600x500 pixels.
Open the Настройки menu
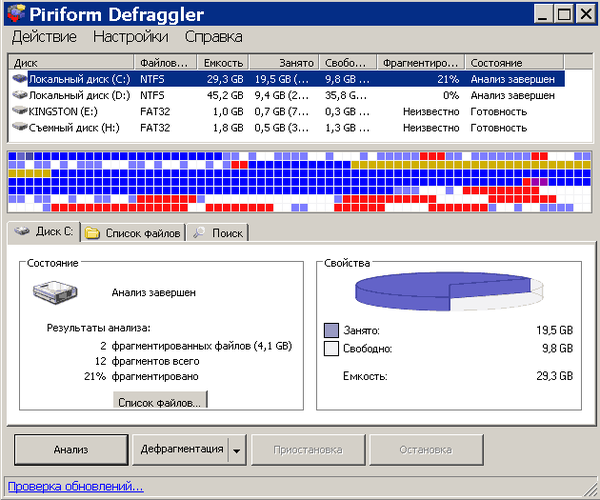pos(130,37)
